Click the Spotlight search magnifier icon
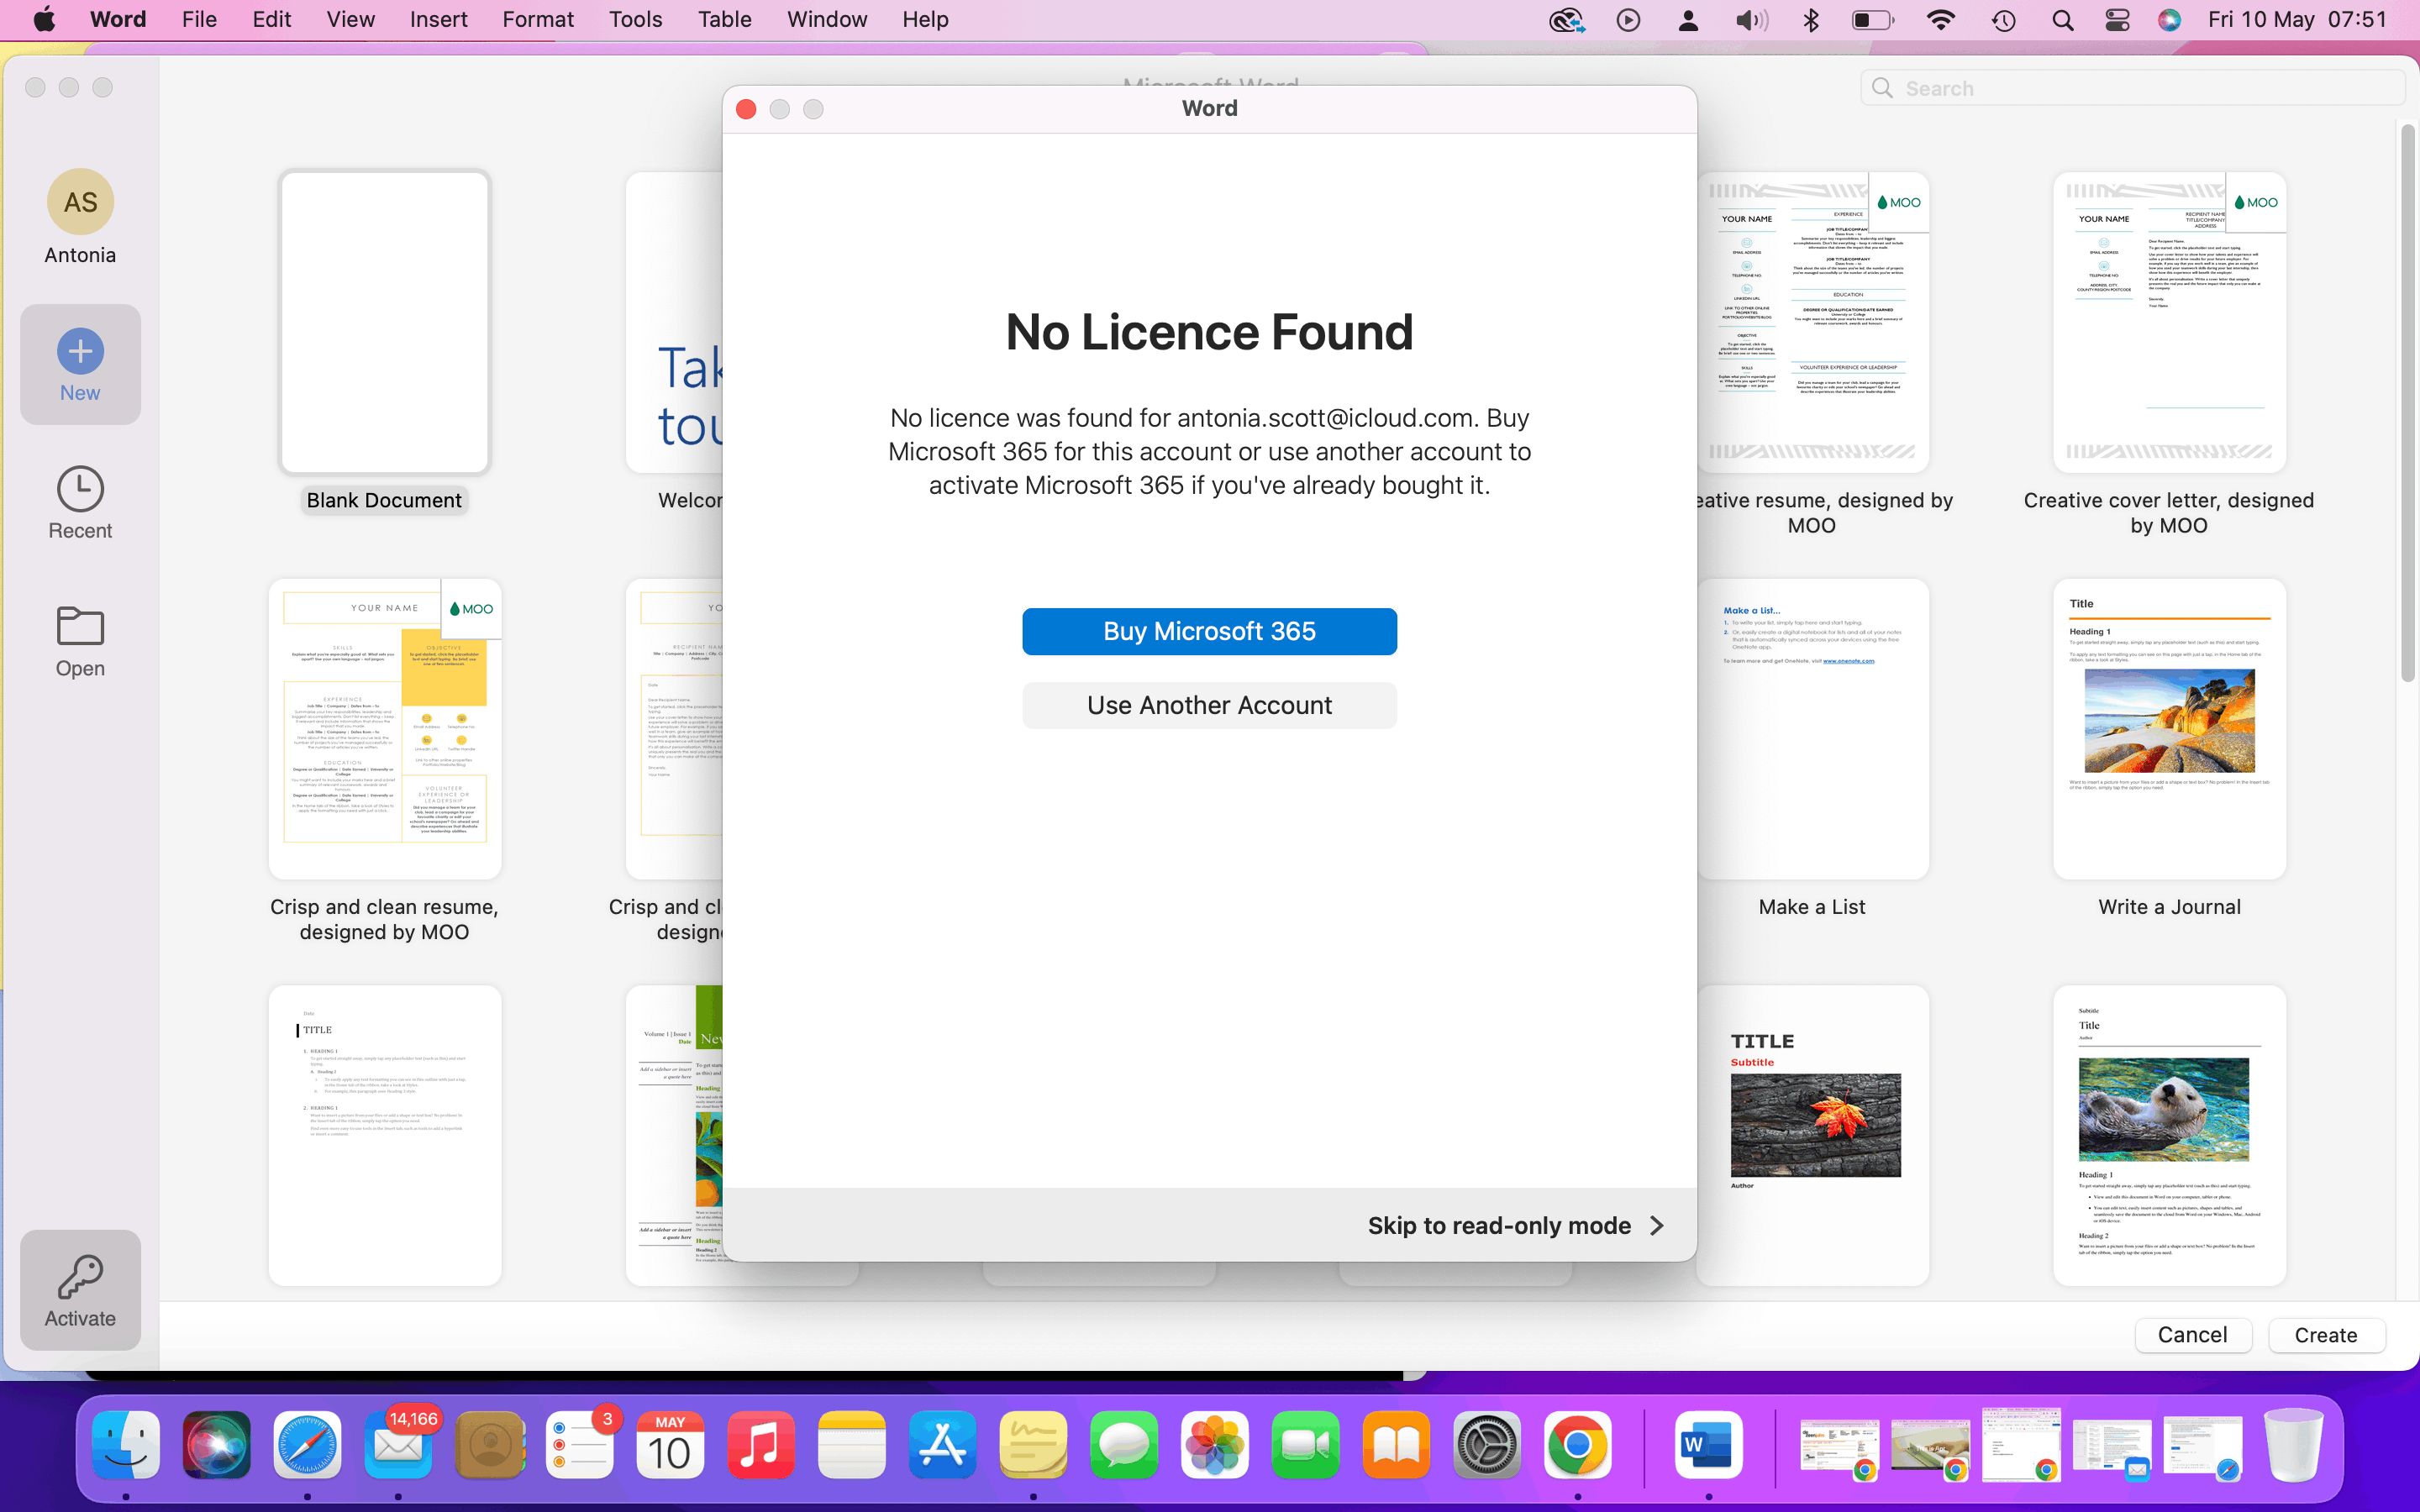Image resolution: width=2420 pixels, height=1512 pixels. [2062, 20]
